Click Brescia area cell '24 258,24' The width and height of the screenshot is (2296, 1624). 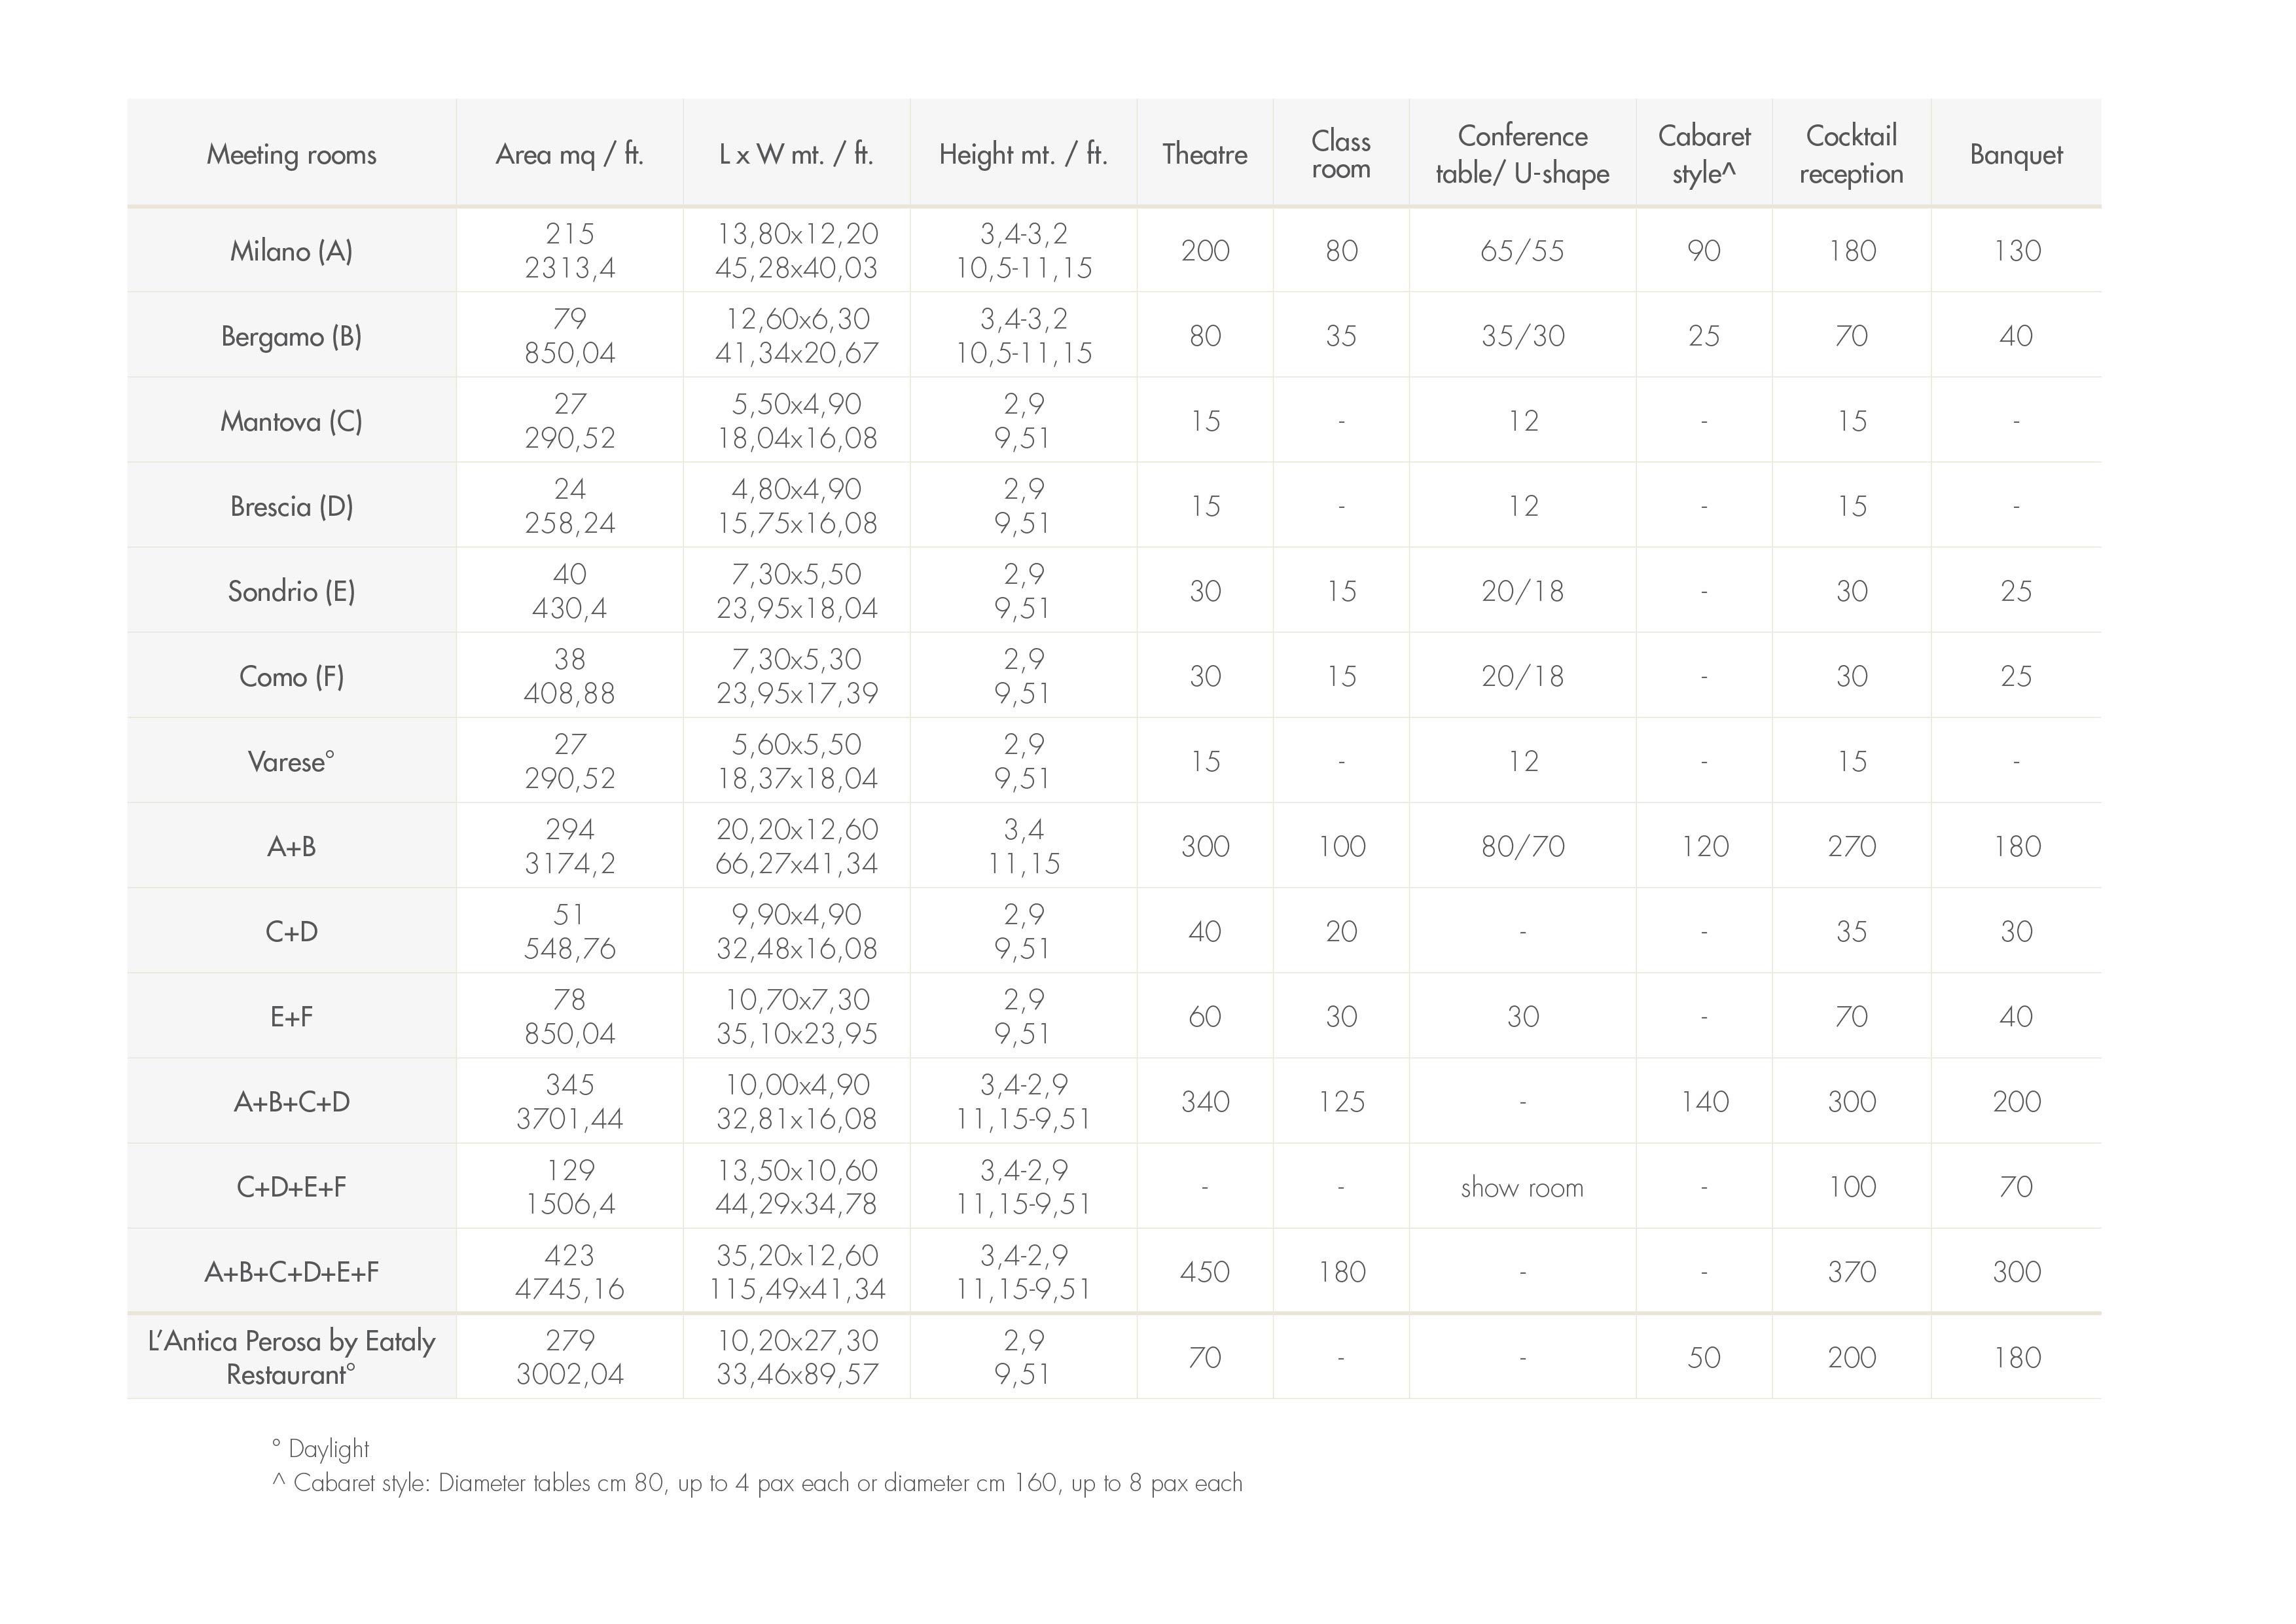(x=569, y=506)
